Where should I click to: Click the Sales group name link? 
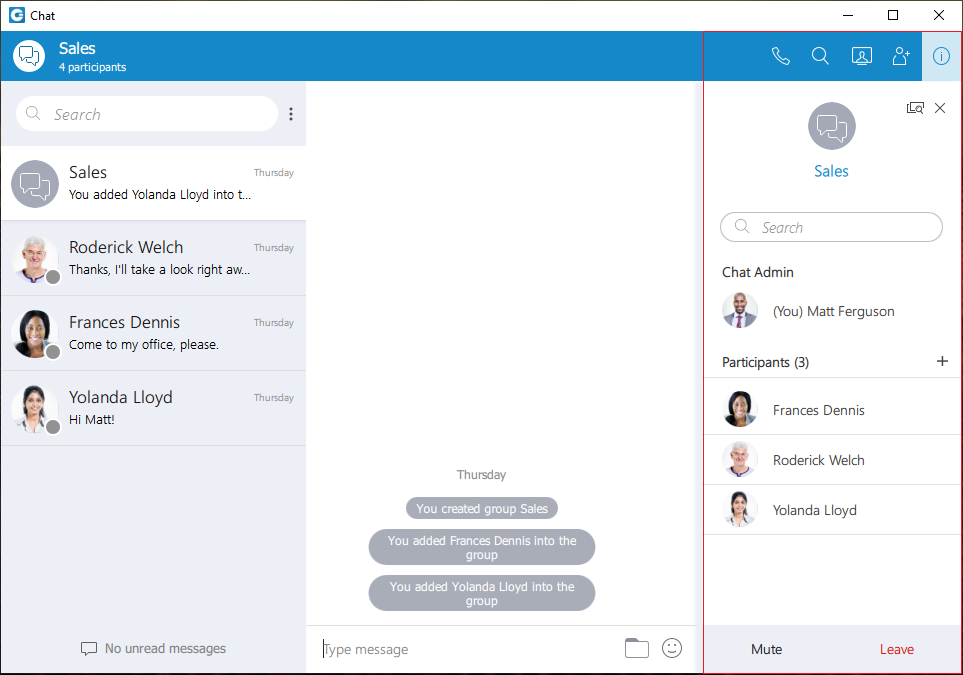(x=831, y=171)
